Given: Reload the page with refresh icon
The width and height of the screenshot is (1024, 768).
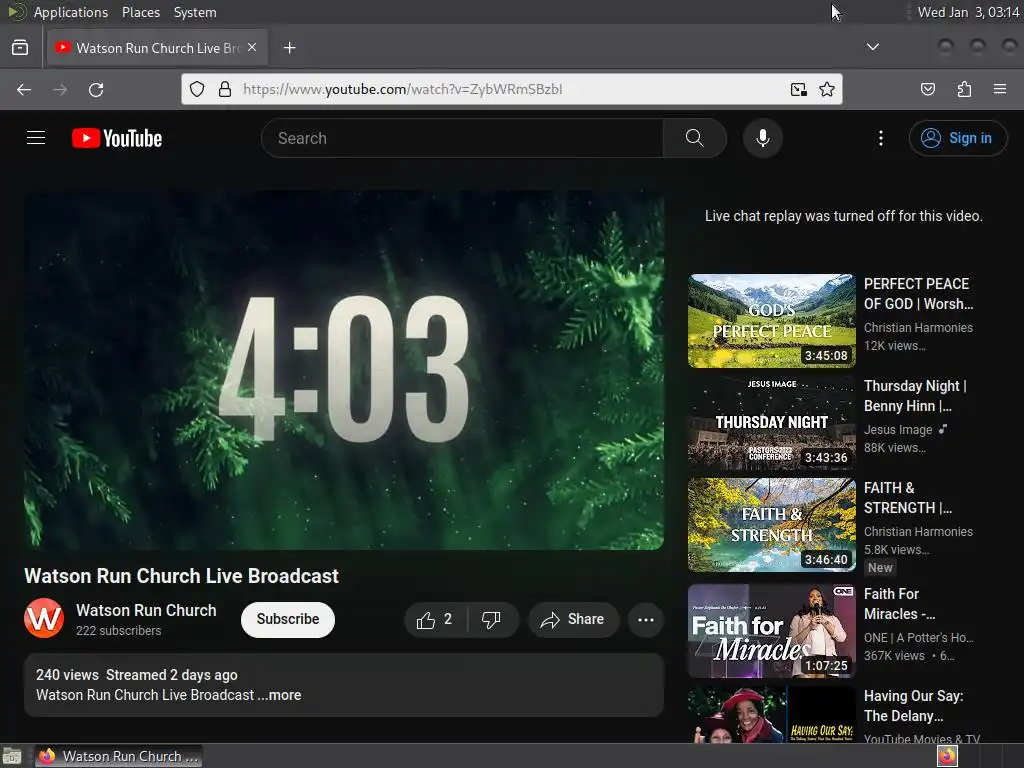Looking at the screenshot, I should (x=96, y=89).
